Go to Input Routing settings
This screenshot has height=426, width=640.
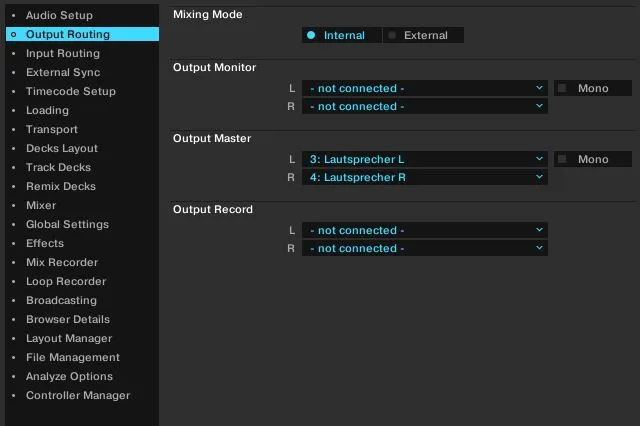click(x=62, y=53)
